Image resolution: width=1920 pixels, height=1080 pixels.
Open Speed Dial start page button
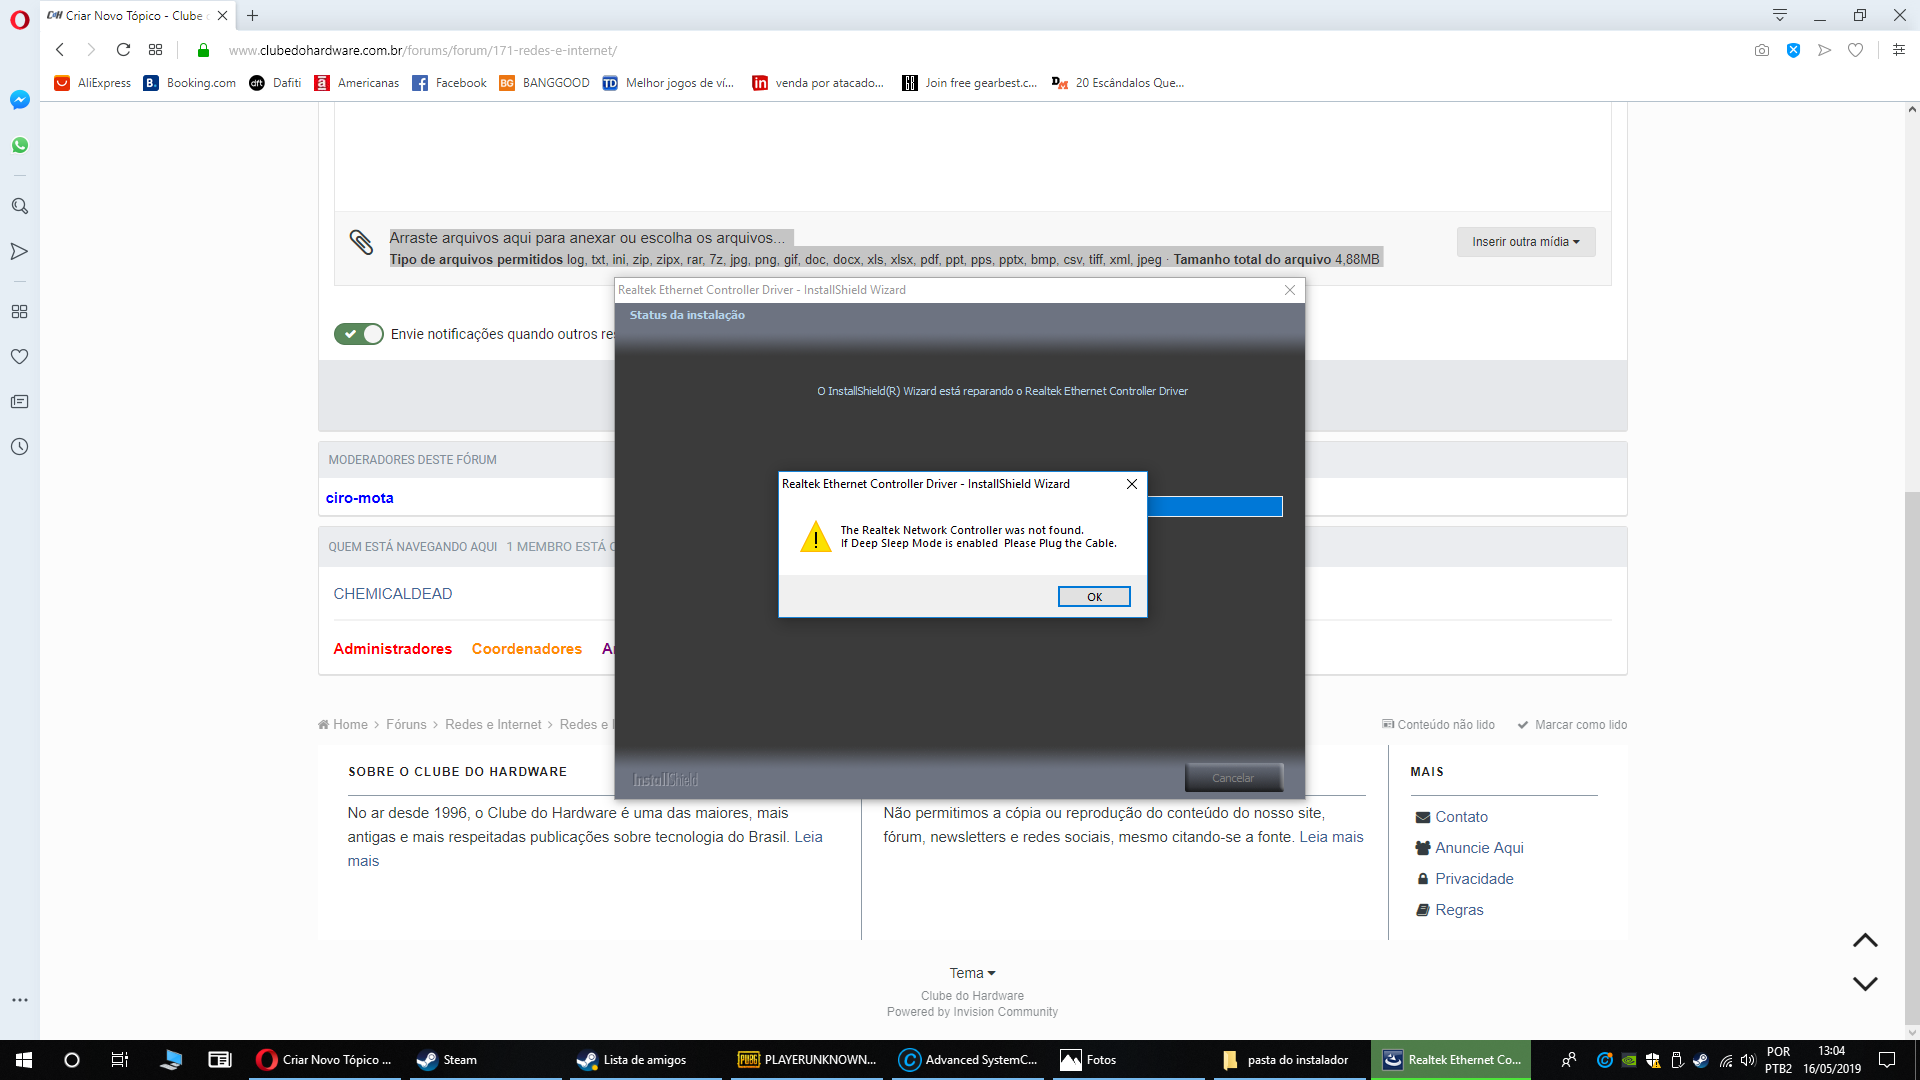point(155,50)
